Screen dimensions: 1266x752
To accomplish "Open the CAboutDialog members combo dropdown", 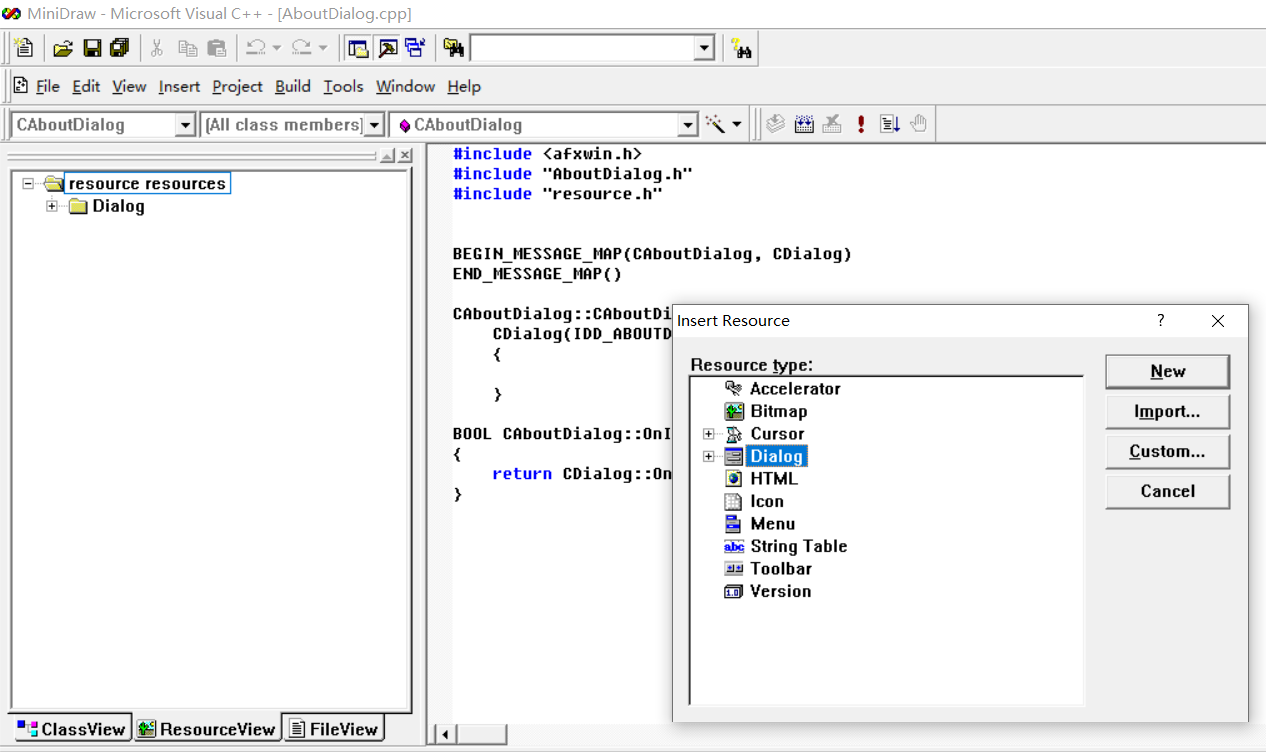I will tap(687, 125).
